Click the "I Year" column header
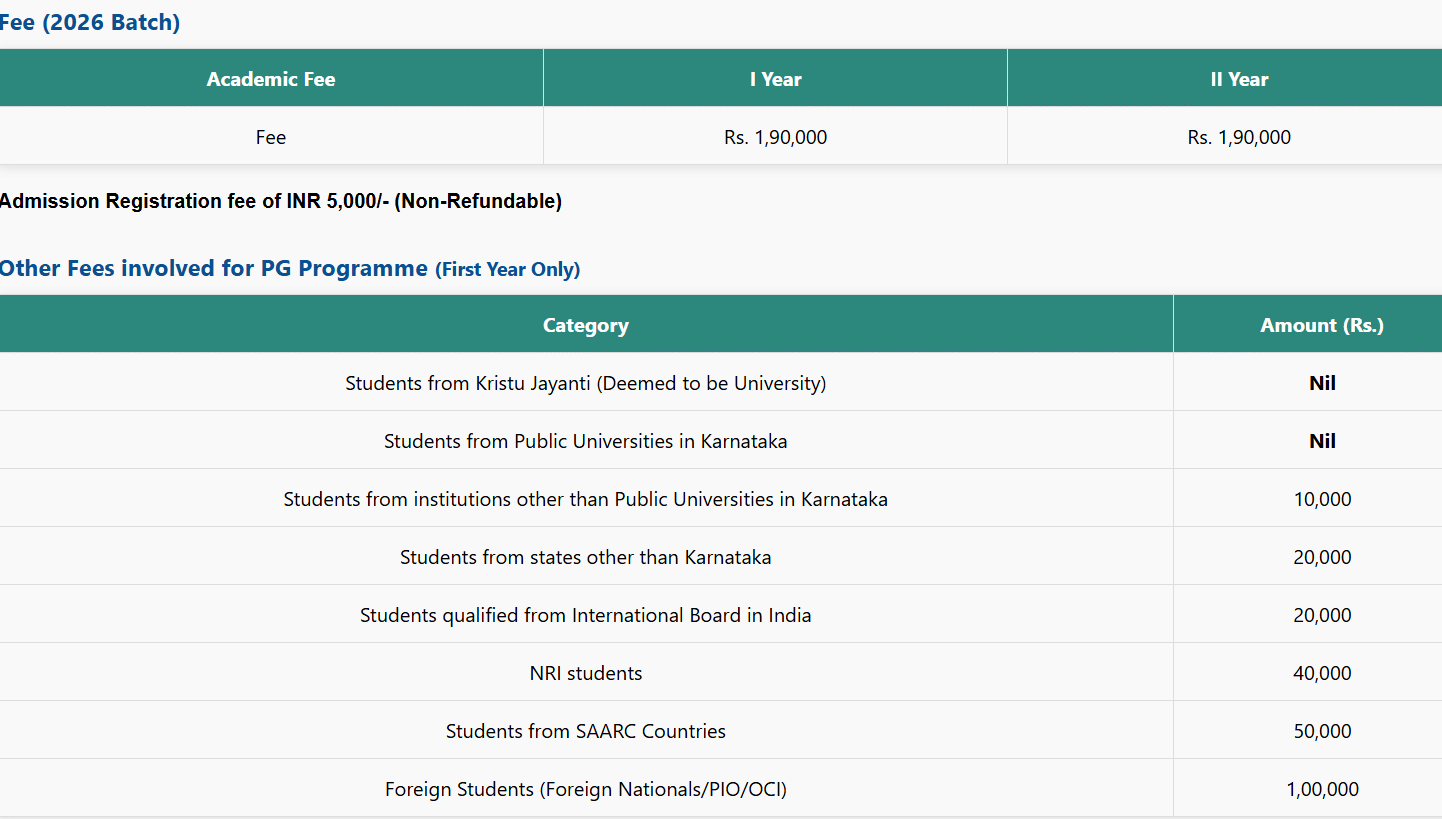 click(775, 79)
